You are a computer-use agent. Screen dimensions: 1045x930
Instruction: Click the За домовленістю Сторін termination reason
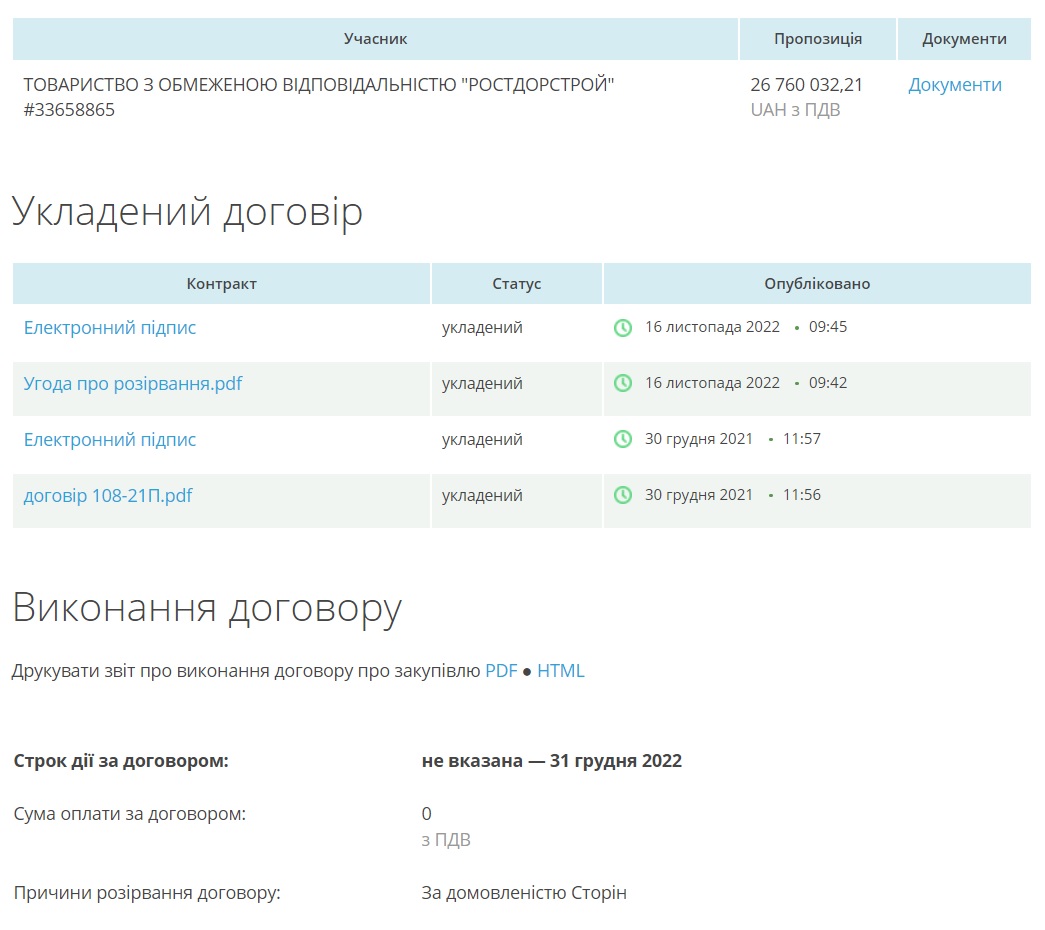tap(524, 893)
